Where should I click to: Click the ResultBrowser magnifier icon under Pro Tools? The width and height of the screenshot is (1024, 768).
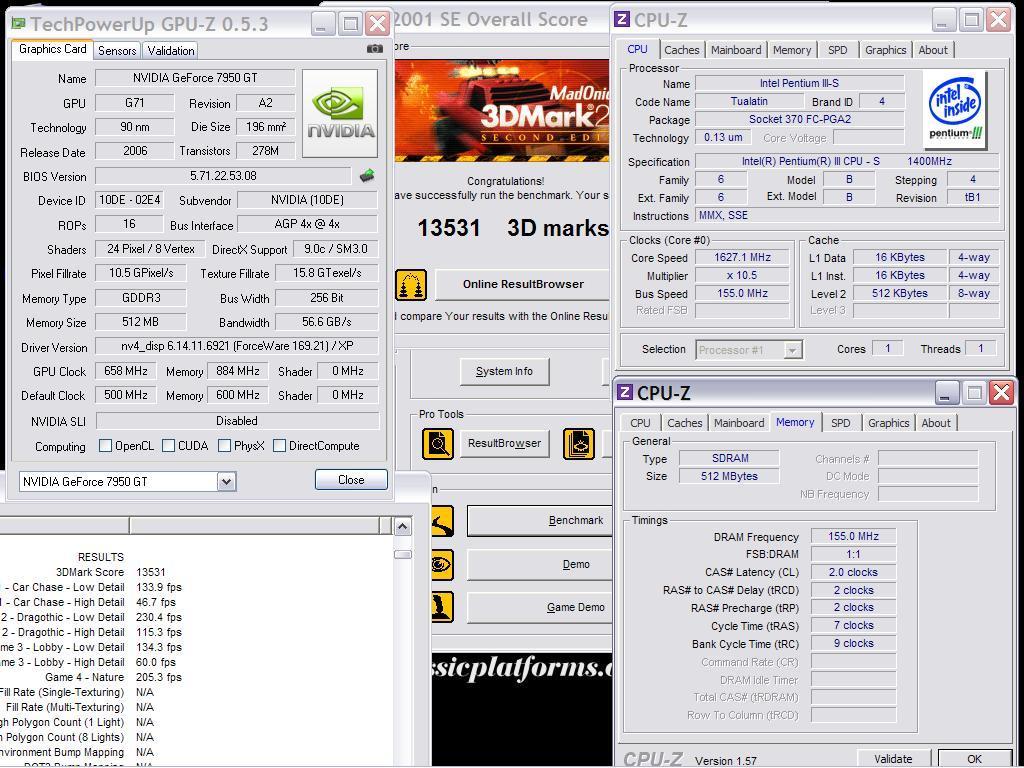point(438,443)
